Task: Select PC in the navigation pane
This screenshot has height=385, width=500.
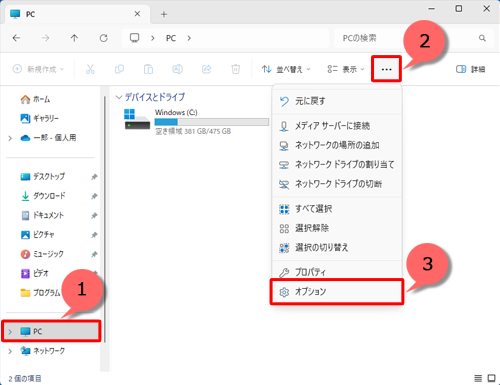Action: tap(51, 331)
